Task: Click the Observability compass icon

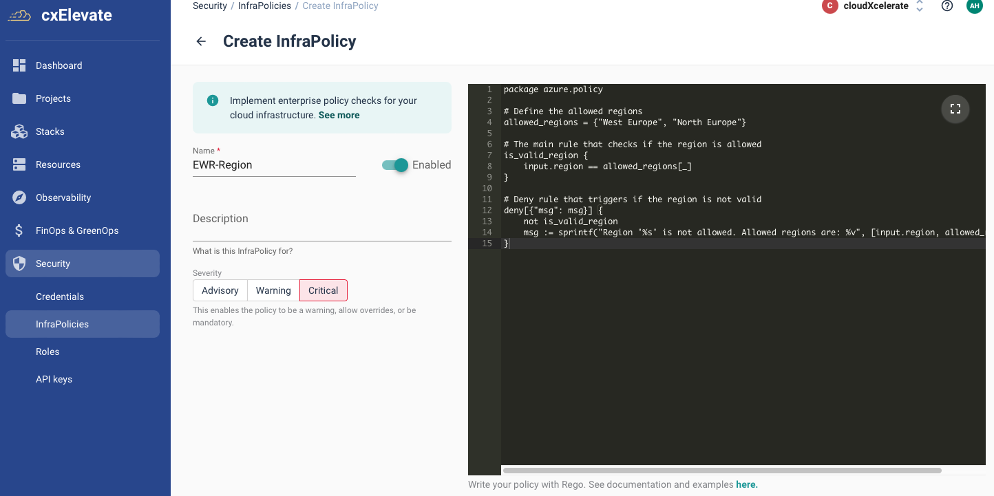Action: [19, 197]
